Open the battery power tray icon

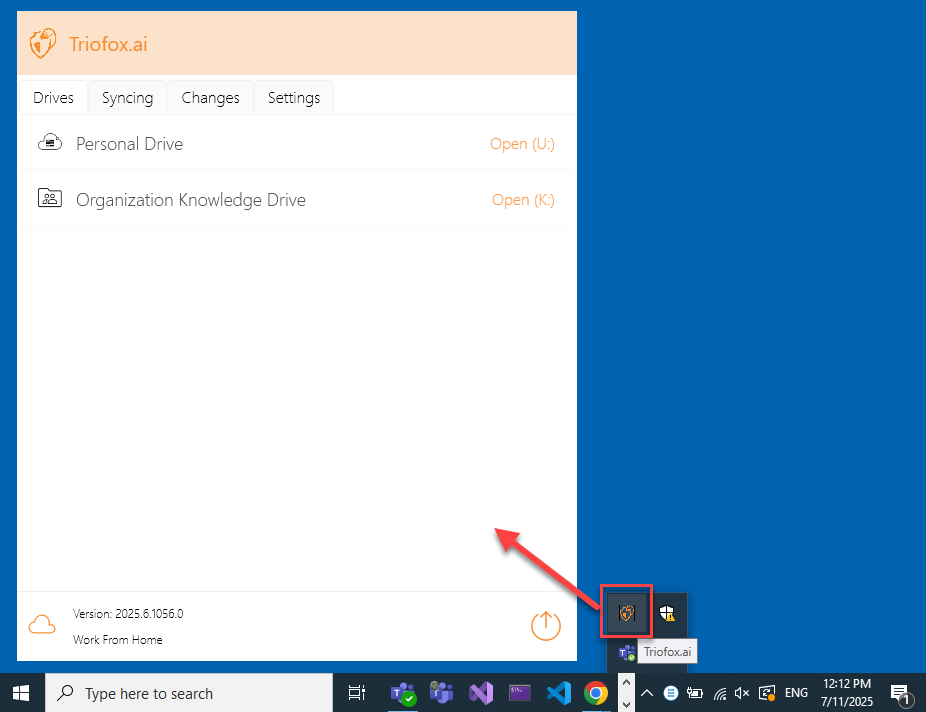(x=694, y=693)
